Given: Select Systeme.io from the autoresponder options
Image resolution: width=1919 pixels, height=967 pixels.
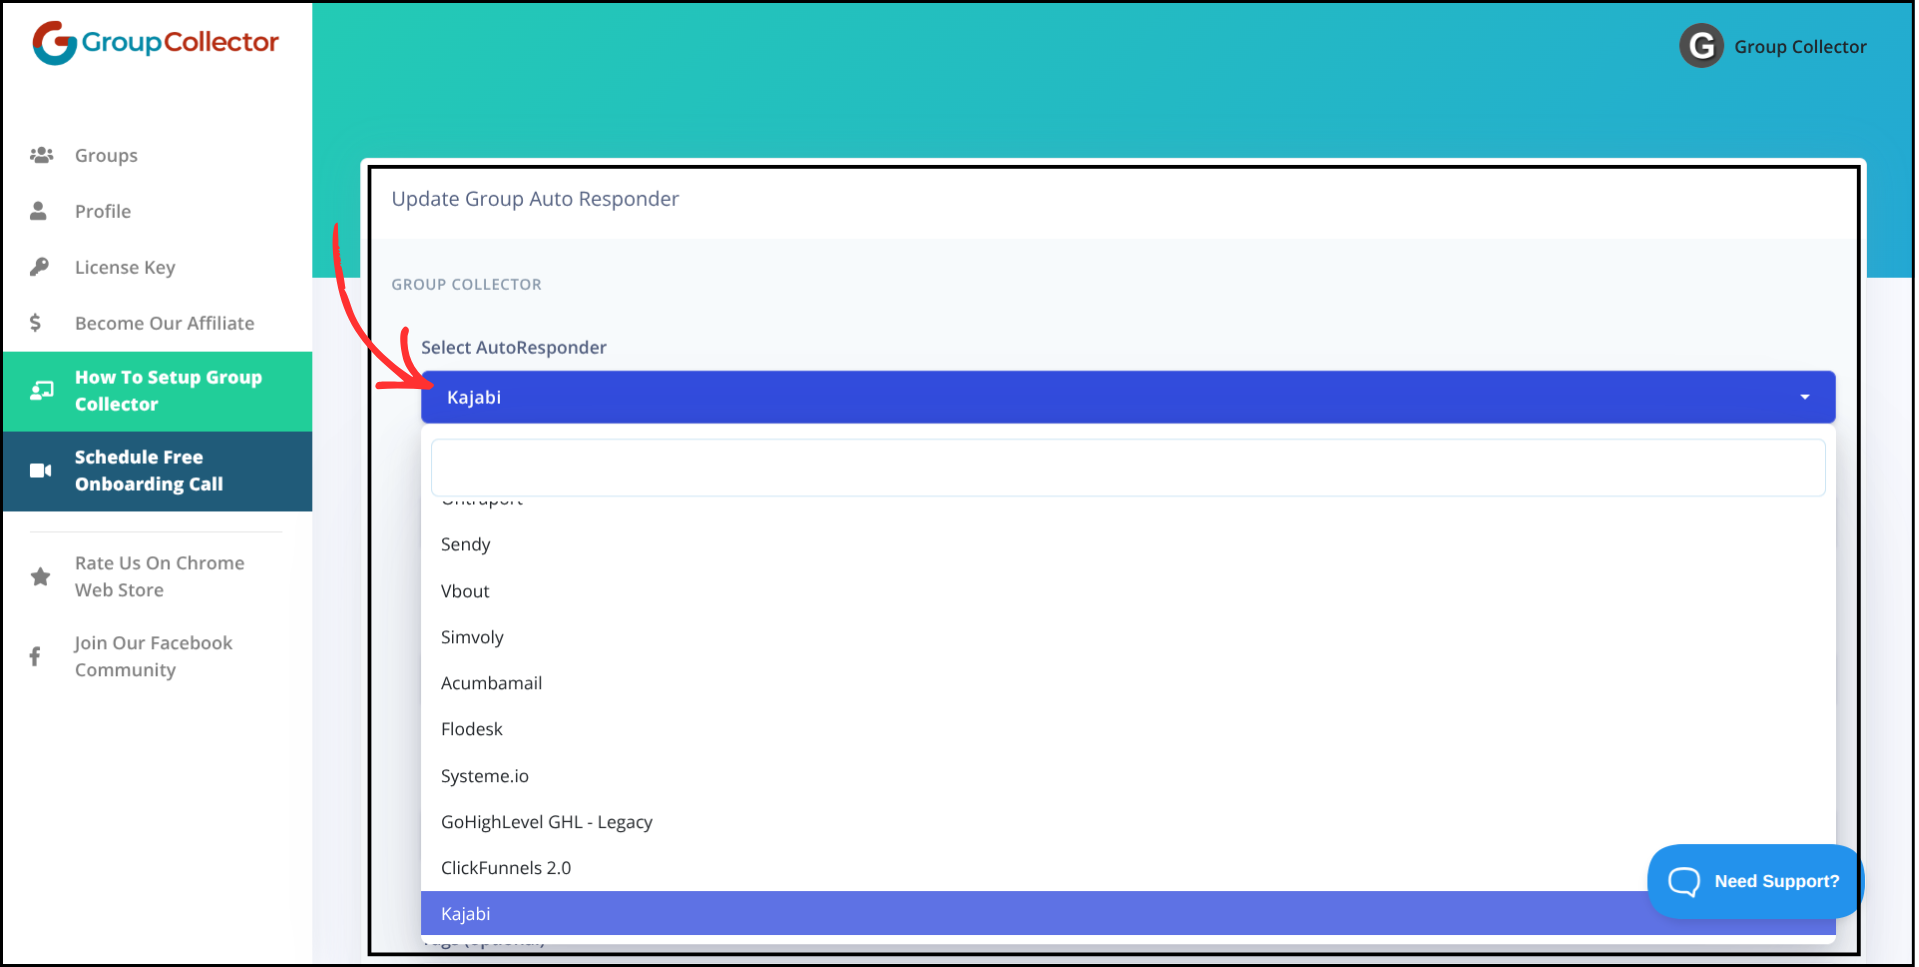Looking at the screenshot, I should tap(485, 776).
